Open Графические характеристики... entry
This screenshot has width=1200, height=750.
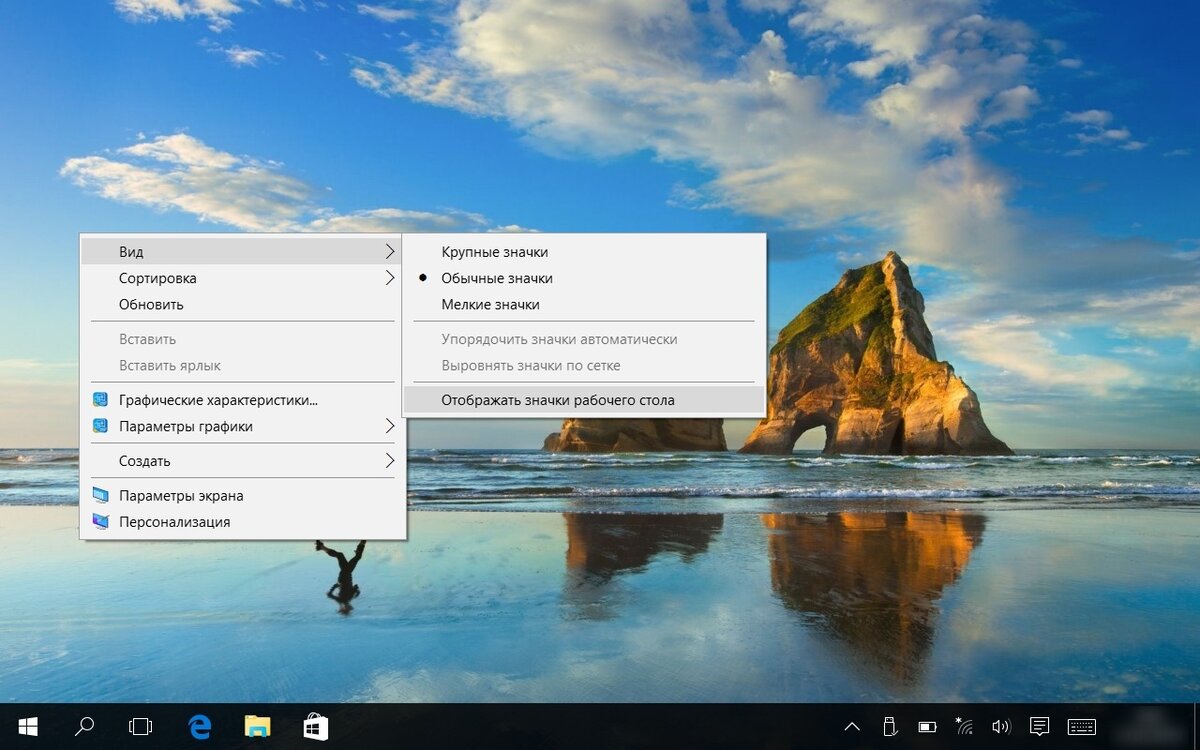coord(242,400)
